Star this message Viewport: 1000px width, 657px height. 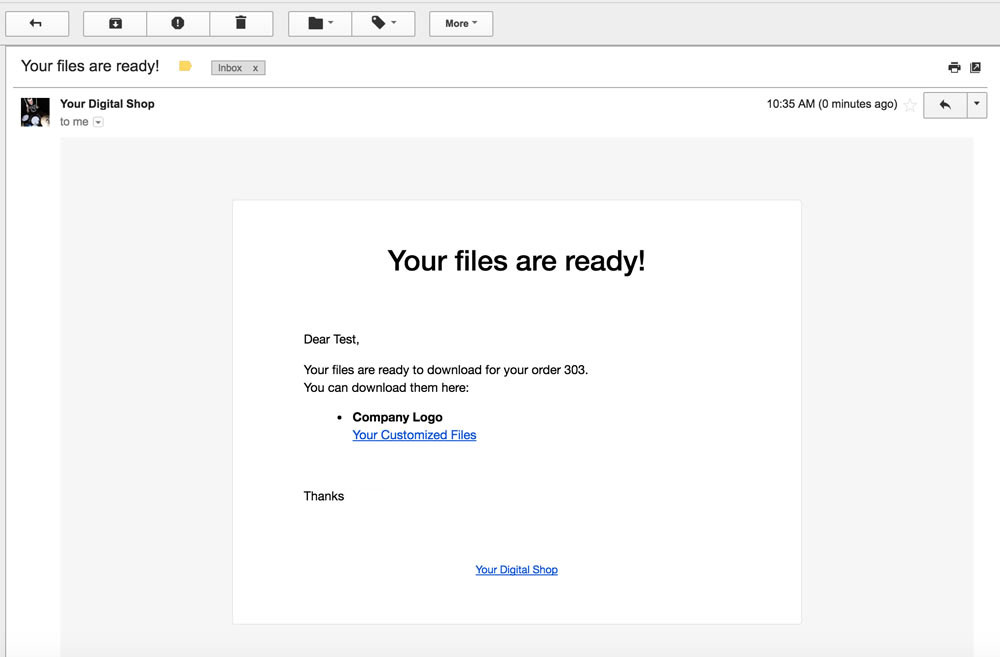(x=910, y=105)
